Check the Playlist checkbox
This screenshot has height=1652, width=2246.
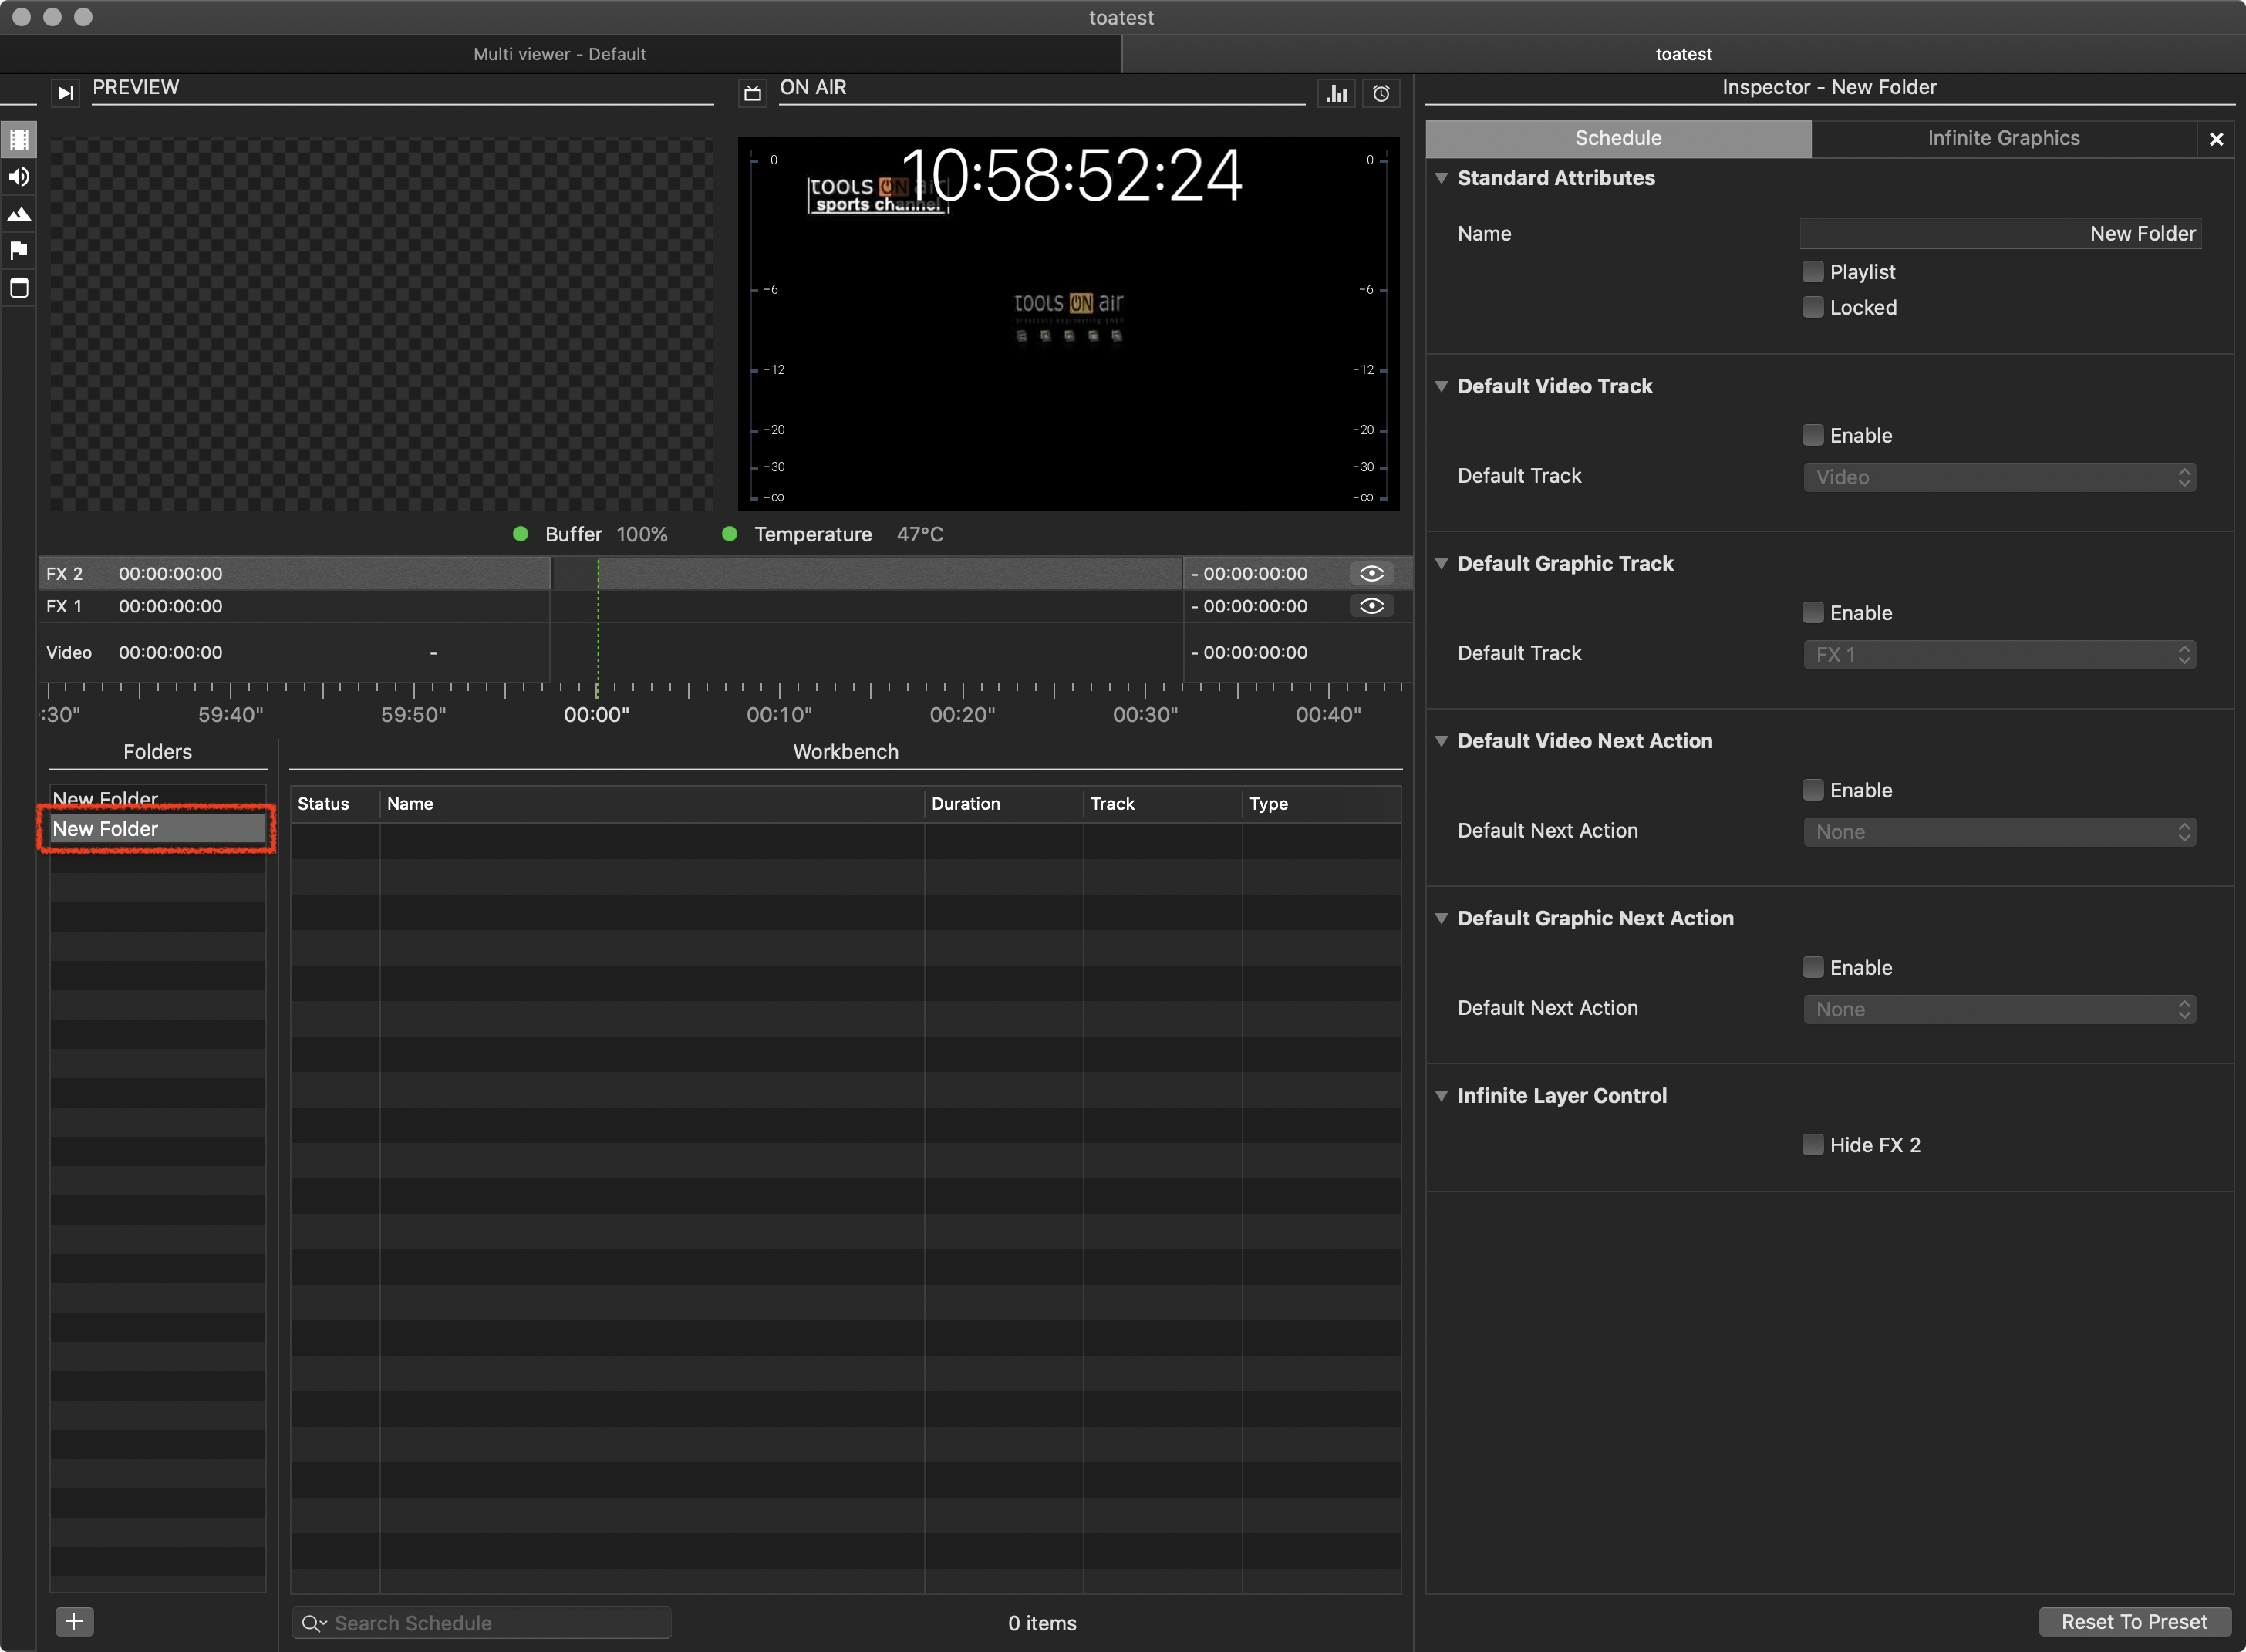(x=1812, y=271)
